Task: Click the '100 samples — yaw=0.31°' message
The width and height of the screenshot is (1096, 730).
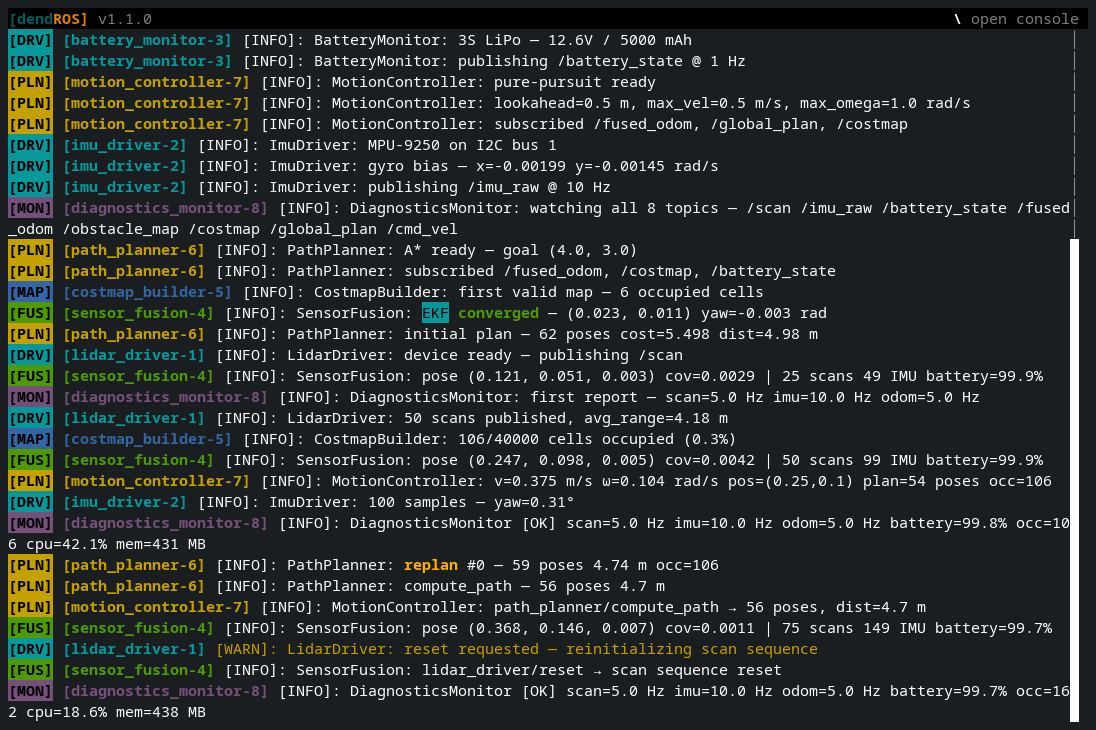Action: pyautogui.click(x=471, y=501)
